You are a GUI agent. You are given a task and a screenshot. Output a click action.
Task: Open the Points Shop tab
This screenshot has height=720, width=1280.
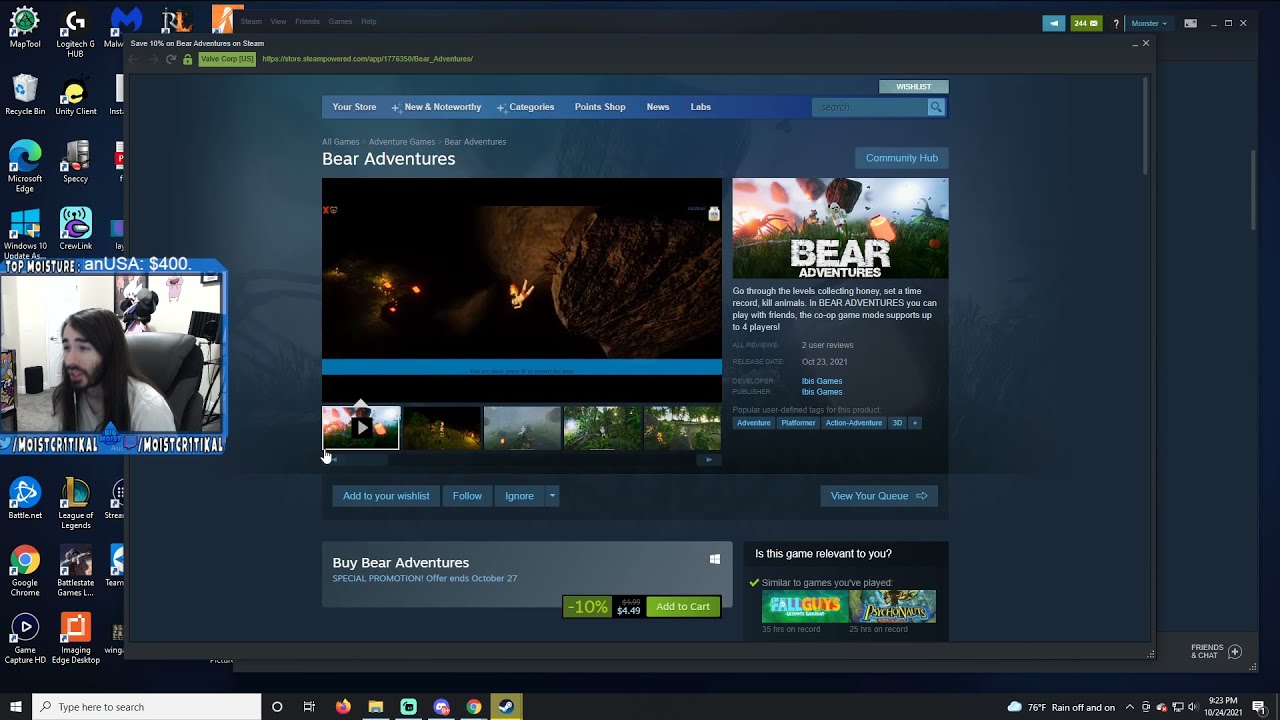click(x=600, y=107)
